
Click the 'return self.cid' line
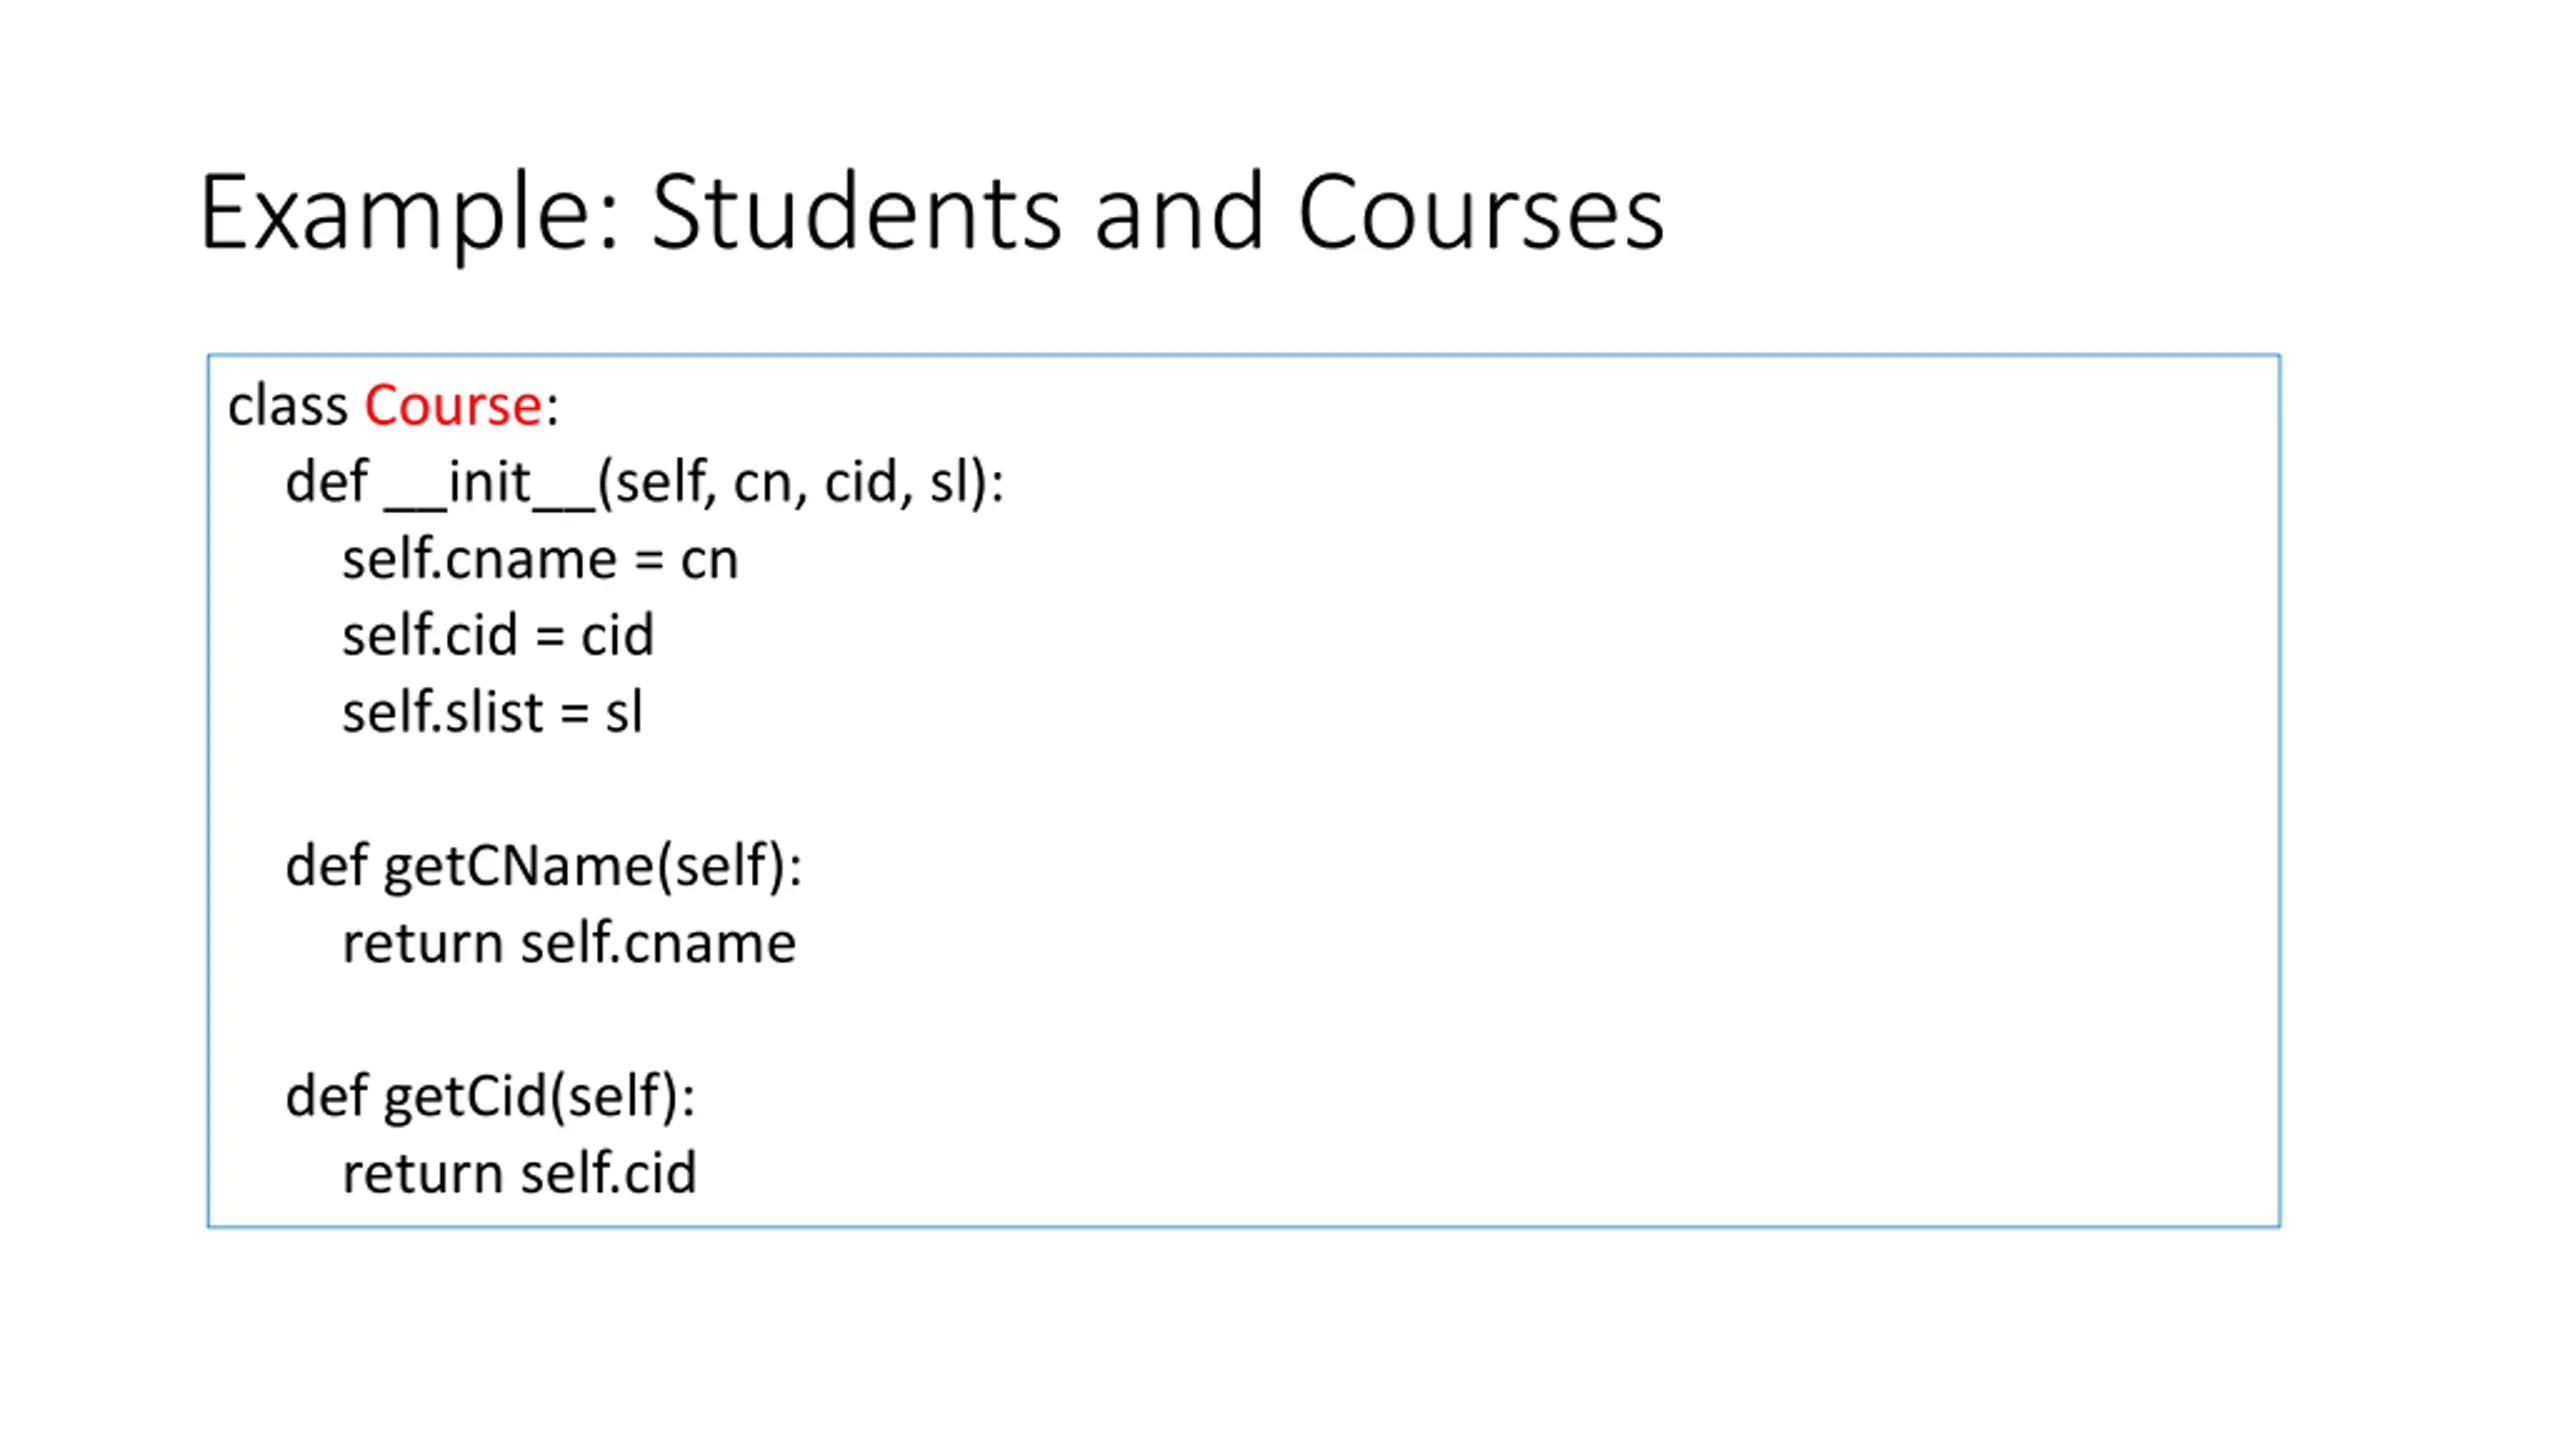[519, 1173]
